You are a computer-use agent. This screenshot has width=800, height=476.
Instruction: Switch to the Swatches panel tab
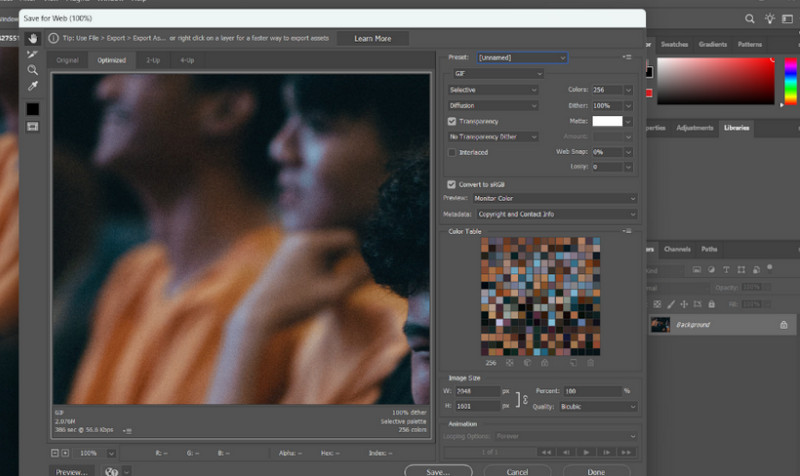tap(674, 44)
